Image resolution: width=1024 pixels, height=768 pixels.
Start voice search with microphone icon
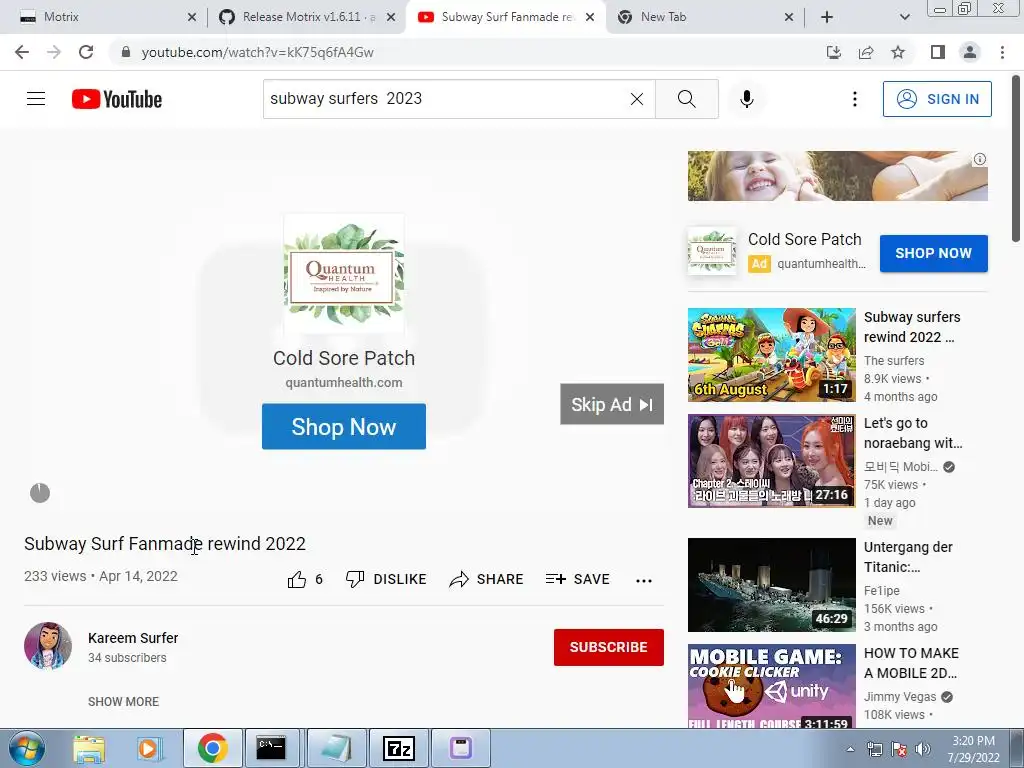click(746, 99)
